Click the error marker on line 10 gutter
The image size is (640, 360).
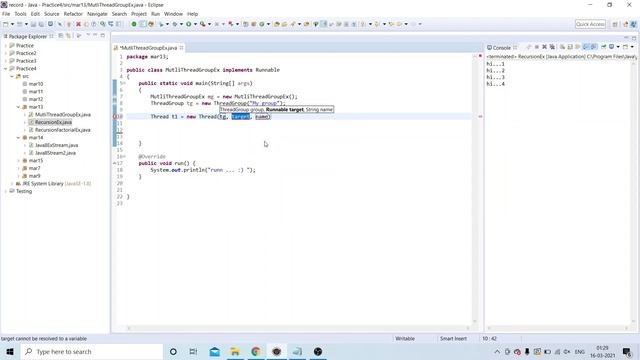tap(115, 117)
